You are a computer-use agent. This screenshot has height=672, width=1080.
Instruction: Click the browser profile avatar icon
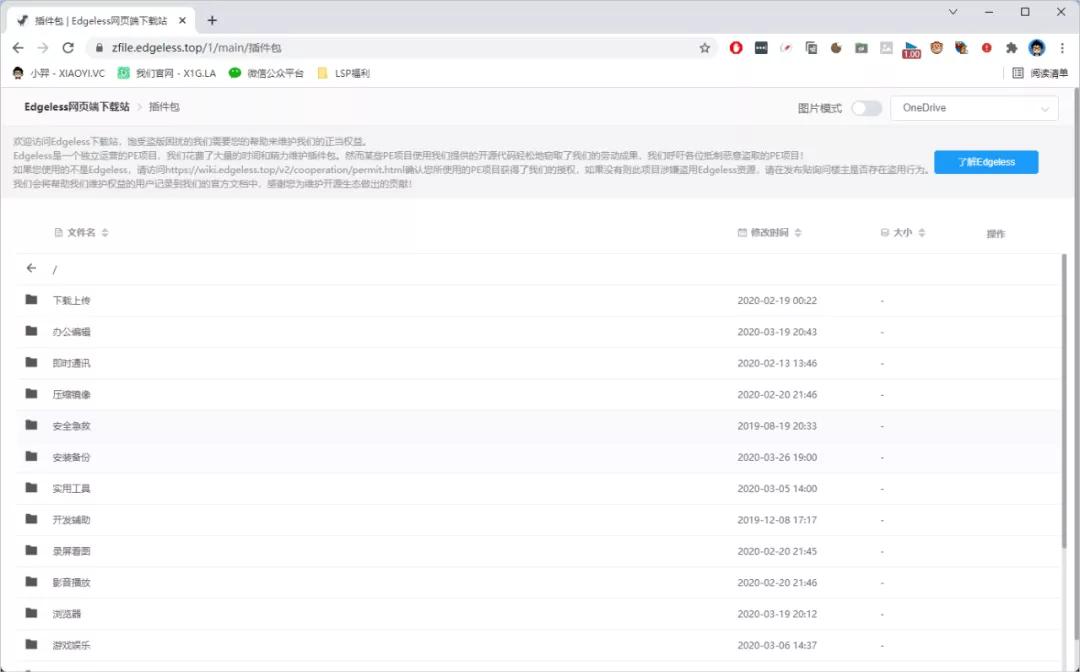(1037, 47)
